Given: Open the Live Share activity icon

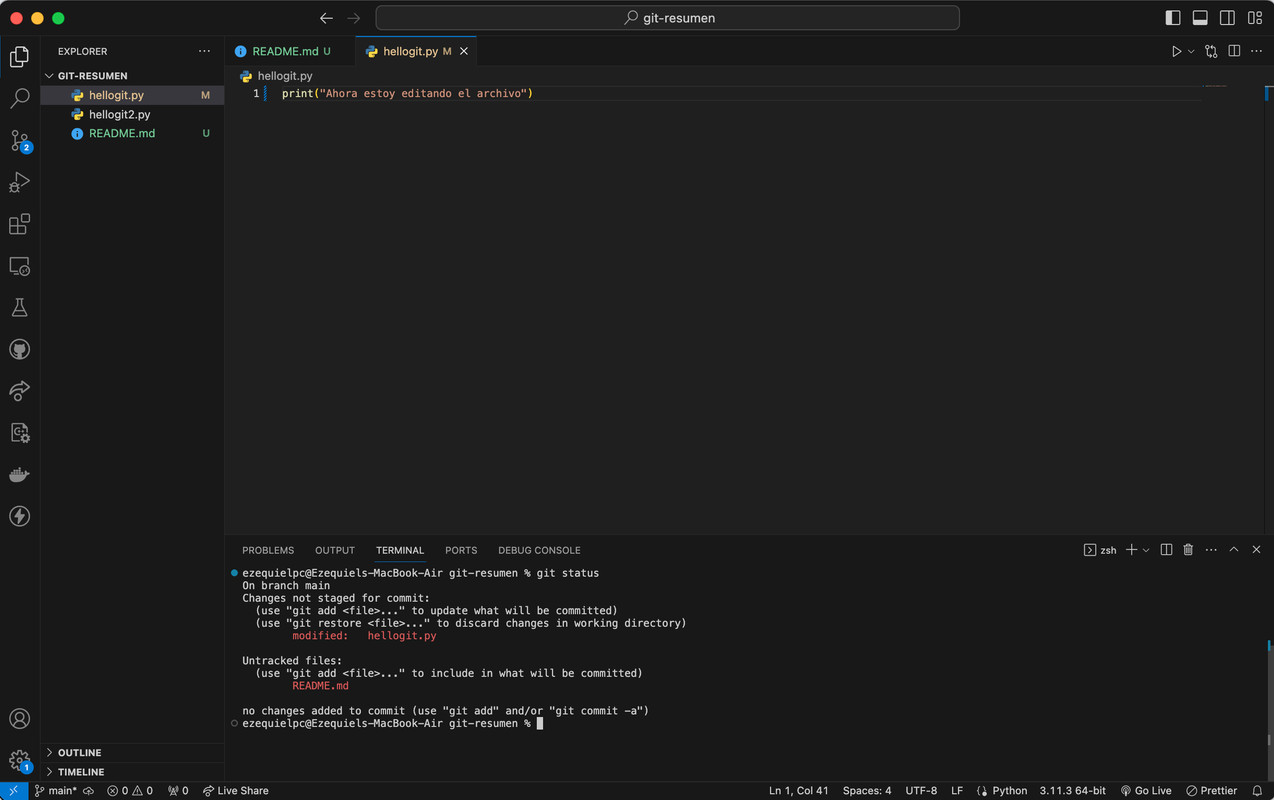Looking at the screenshot, I should click(19, 391).
